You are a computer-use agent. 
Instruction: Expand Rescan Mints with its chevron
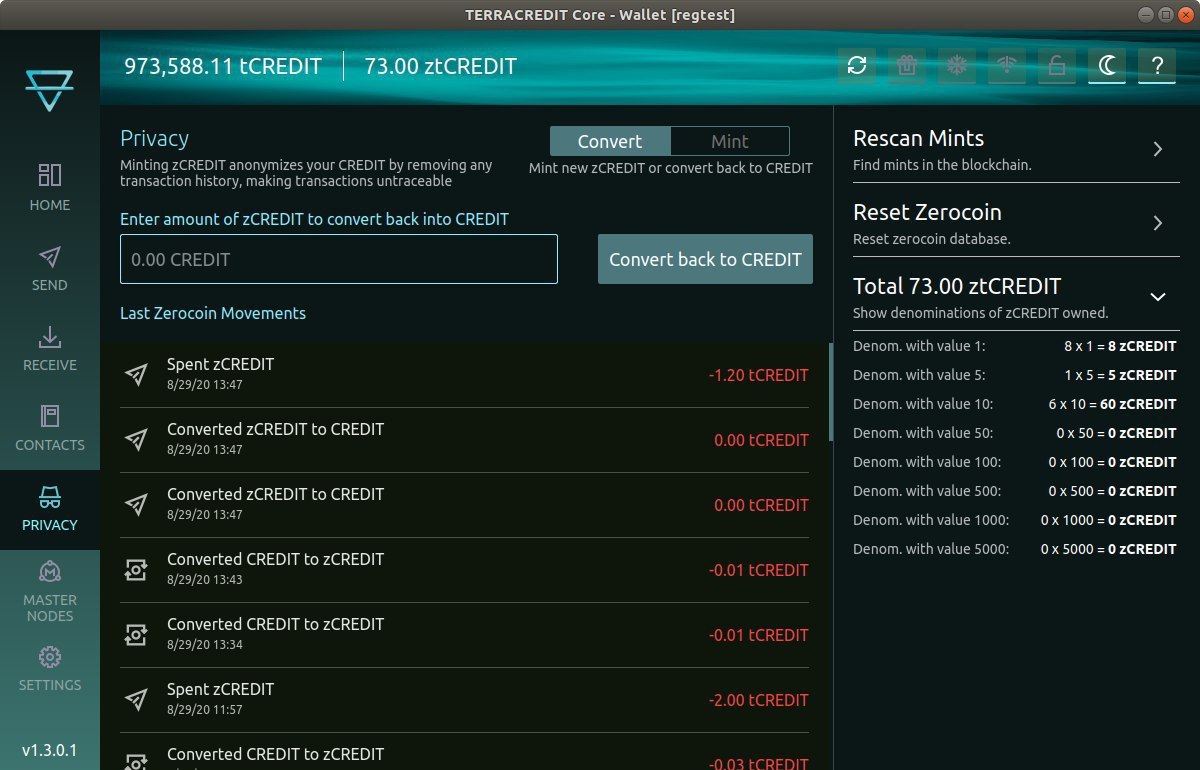click(1158, 149)
